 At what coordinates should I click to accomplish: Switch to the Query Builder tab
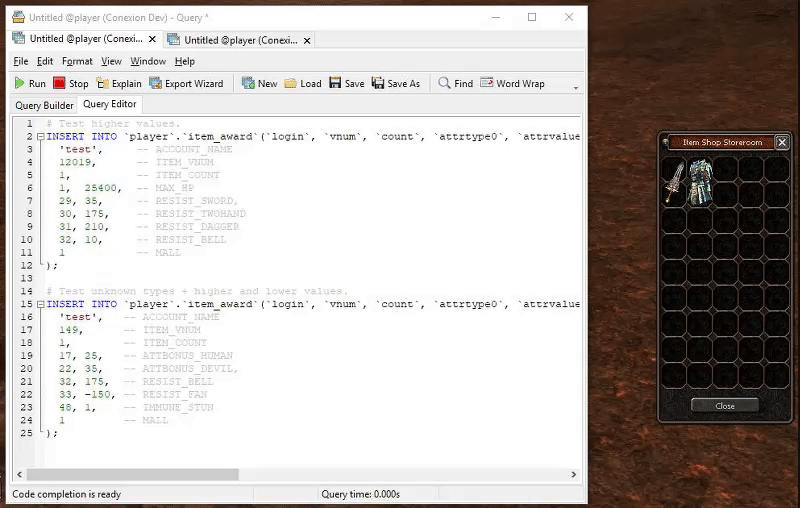coord(44,105)
